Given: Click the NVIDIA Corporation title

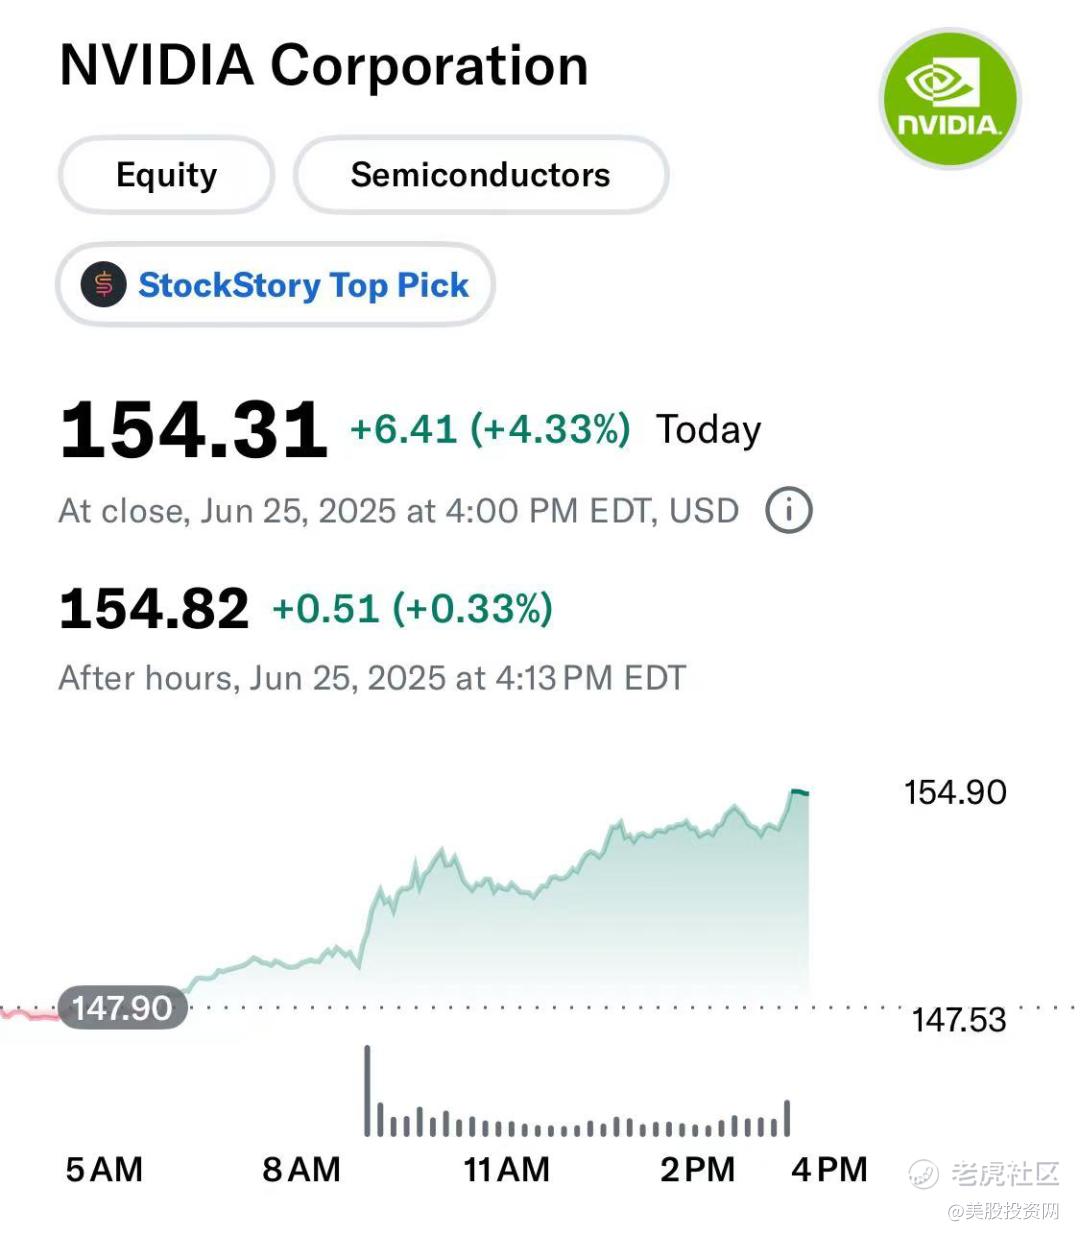Looking at the screenshot, I should pos(324,66).
